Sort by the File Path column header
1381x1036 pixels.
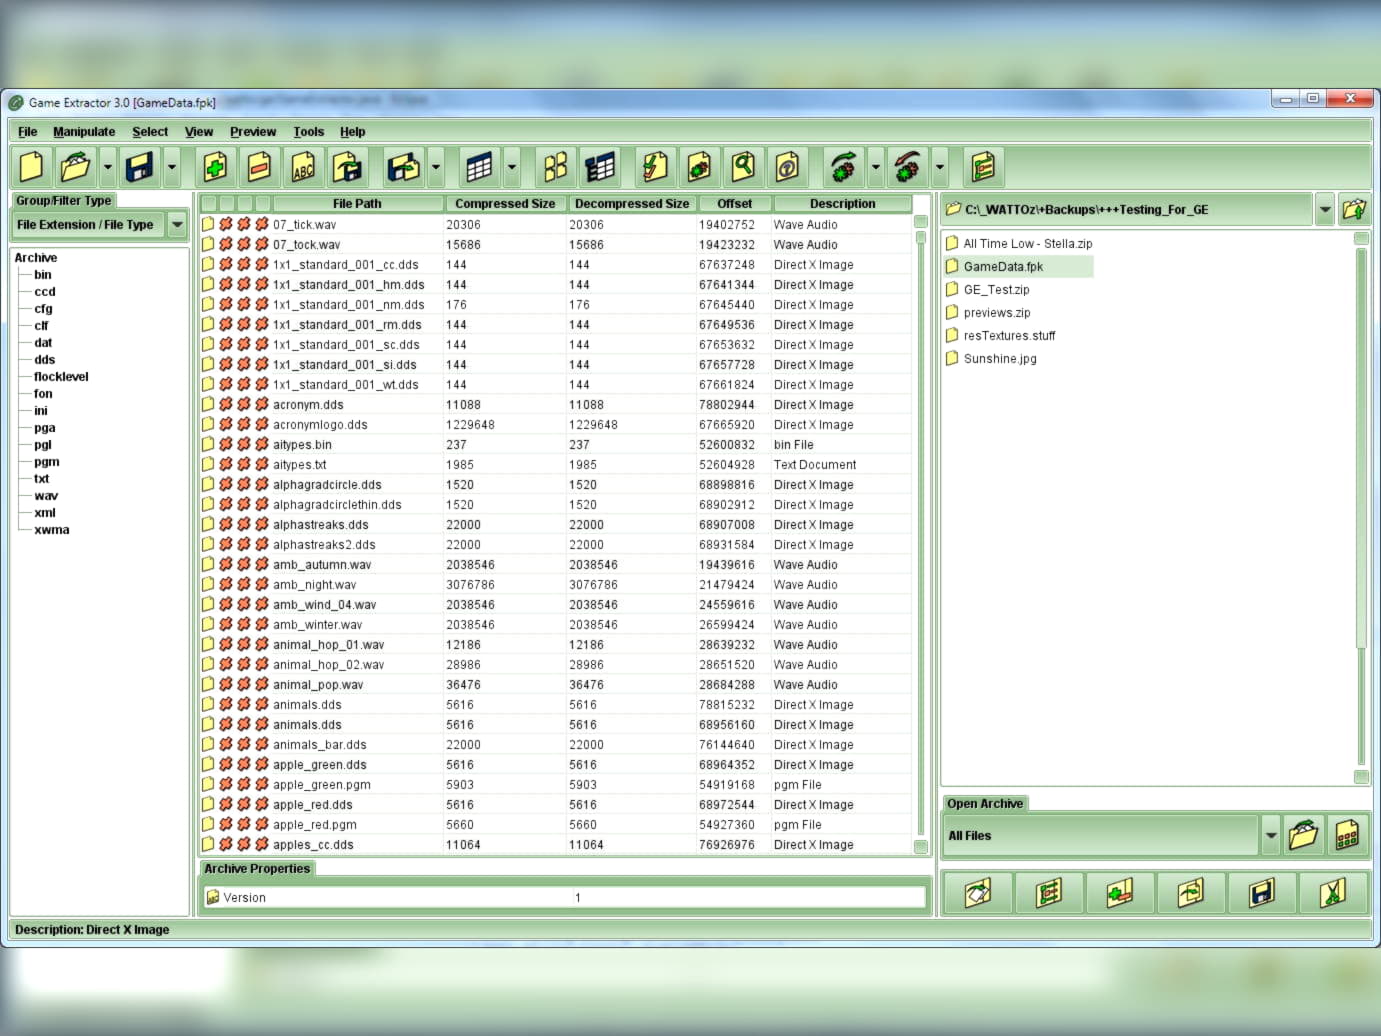(x=357, y=204)
